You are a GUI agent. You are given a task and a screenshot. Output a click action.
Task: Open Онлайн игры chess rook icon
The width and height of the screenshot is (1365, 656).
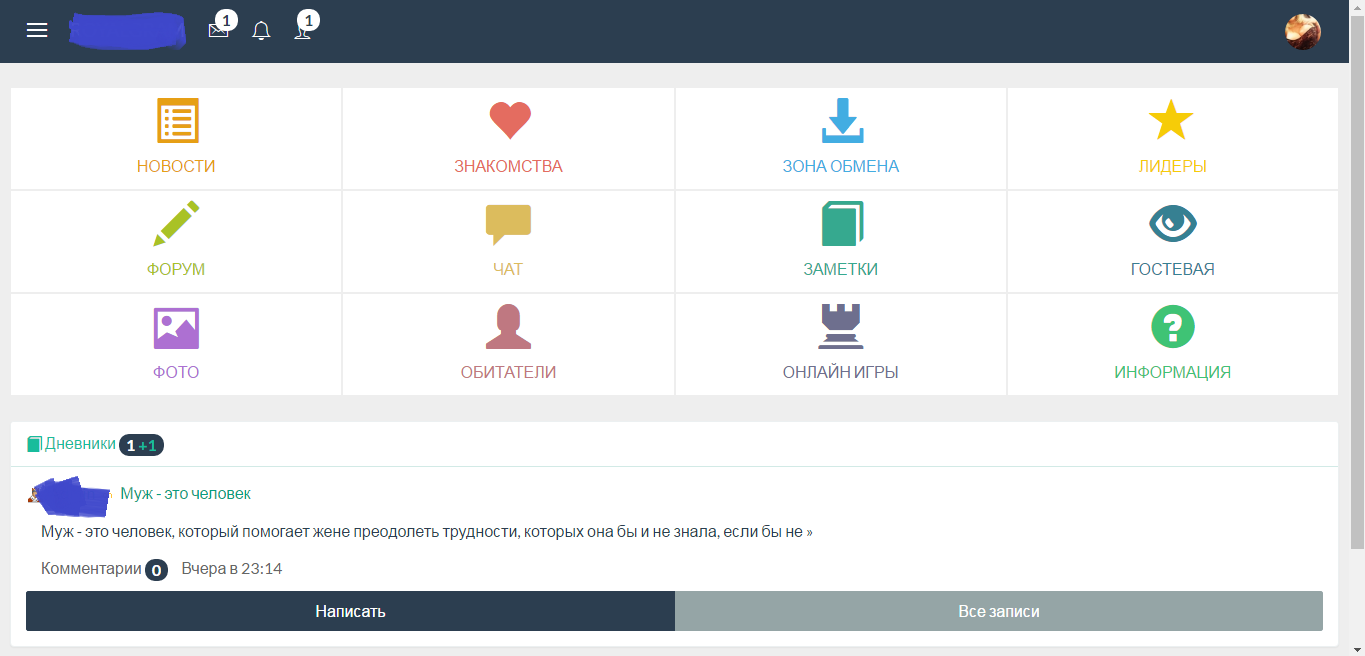[x=840, y=327]
